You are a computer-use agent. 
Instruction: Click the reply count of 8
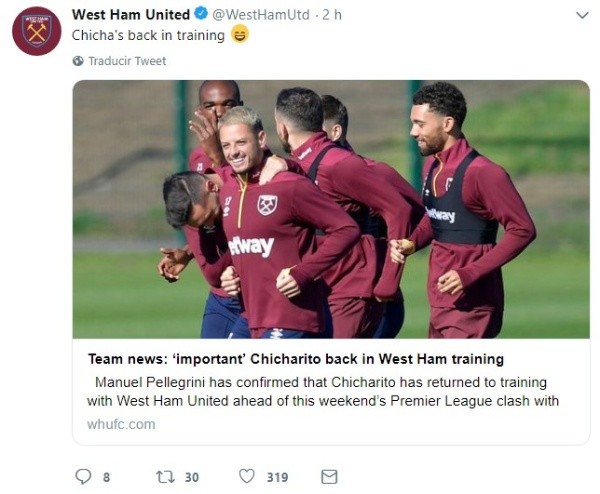pyautogui.click(x=107, y=477)
